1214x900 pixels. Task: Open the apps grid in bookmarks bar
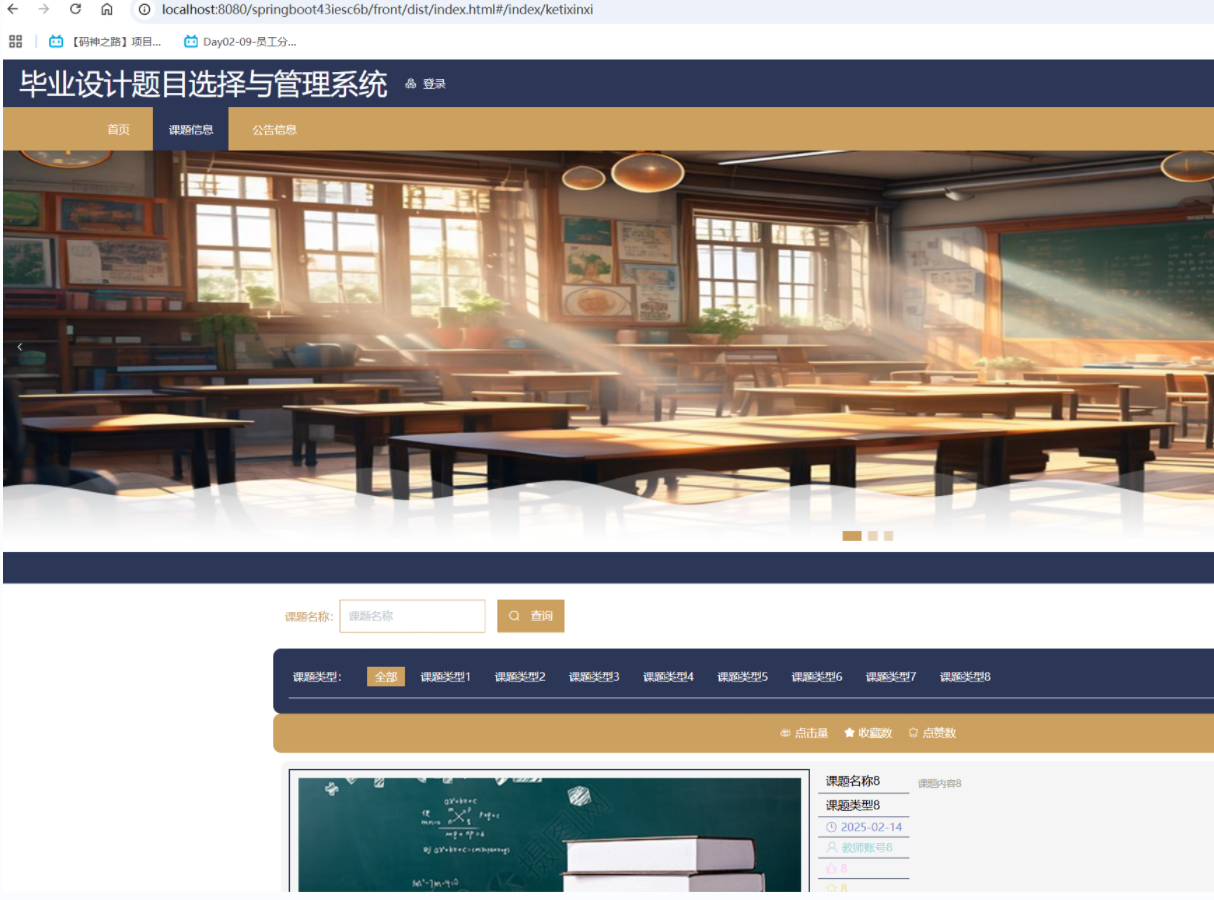(x=15, y=41)
